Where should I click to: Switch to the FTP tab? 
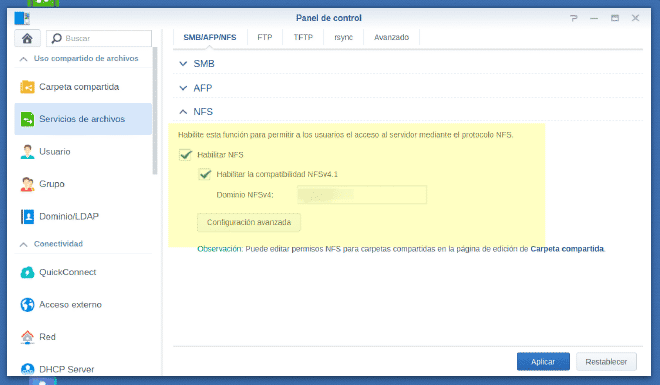pos(265,37)
